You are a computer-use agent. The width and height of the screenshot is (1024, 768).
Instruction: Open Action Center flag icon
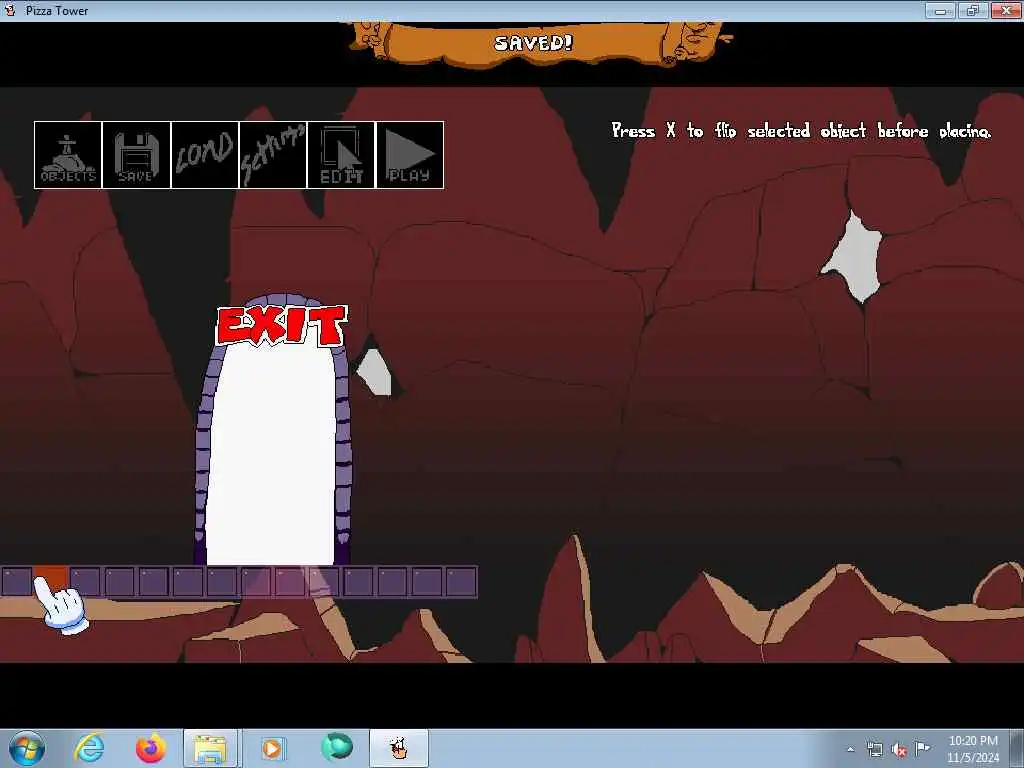[922, 748]
